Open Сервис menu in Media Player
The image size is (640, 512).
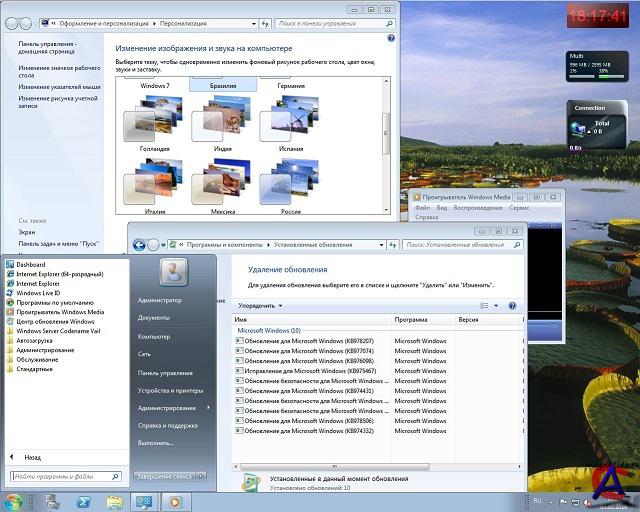pos(519,207)
